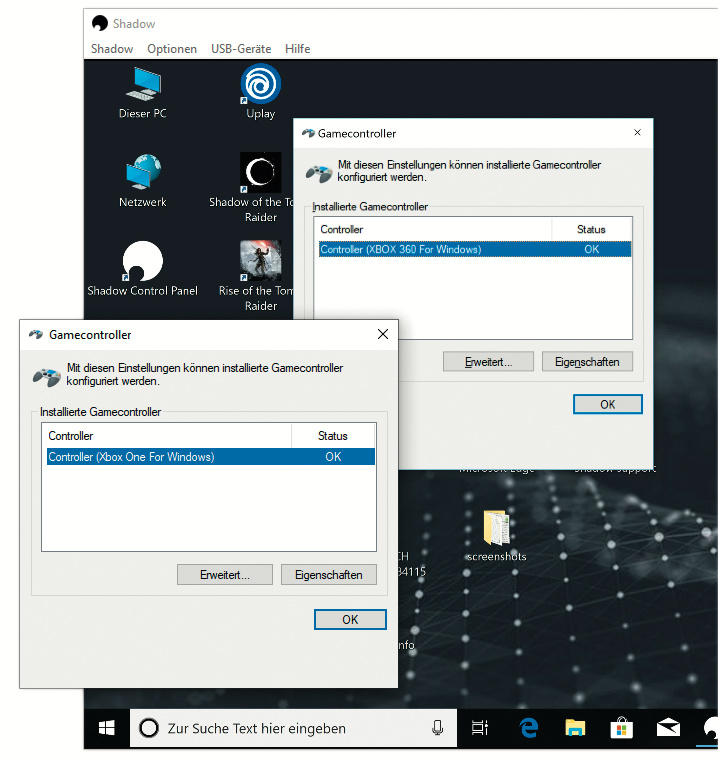Open Task View on the taskbar

[480, 728]
